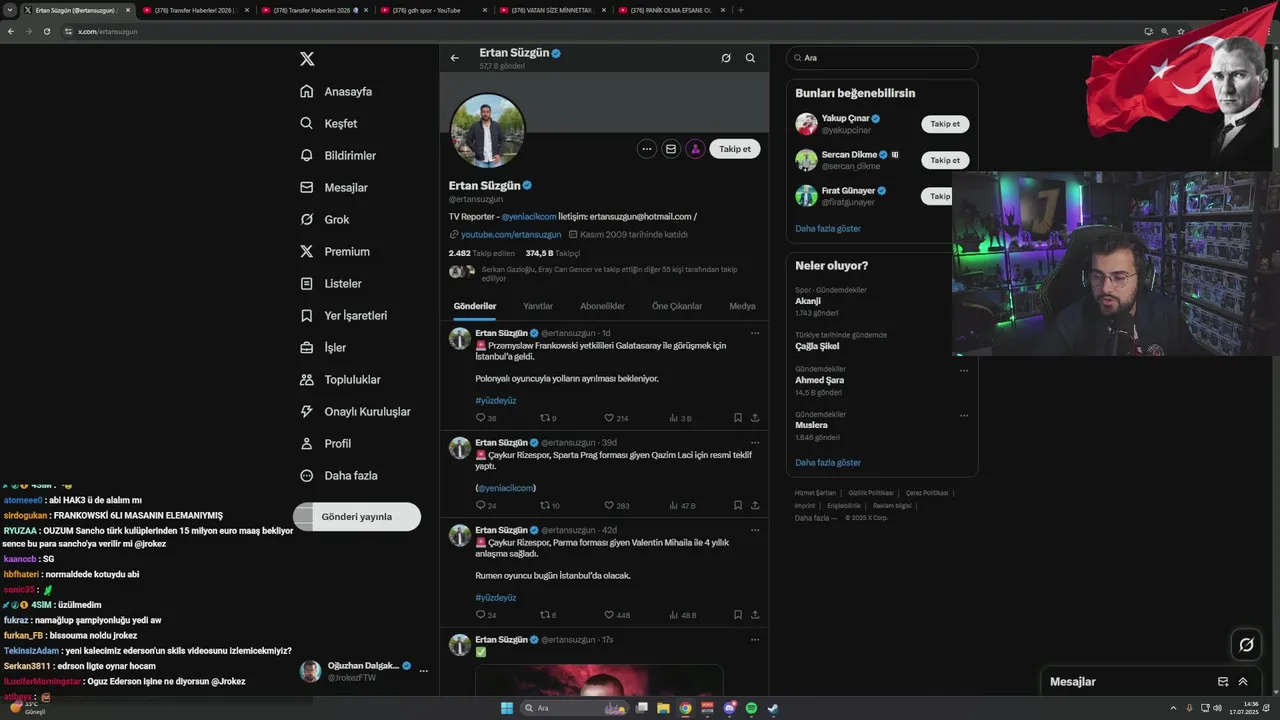This screenshot has width=1280, height=720.
Task: Click the new message icon in Mesajlar drawer
Action: point(1223,682)
